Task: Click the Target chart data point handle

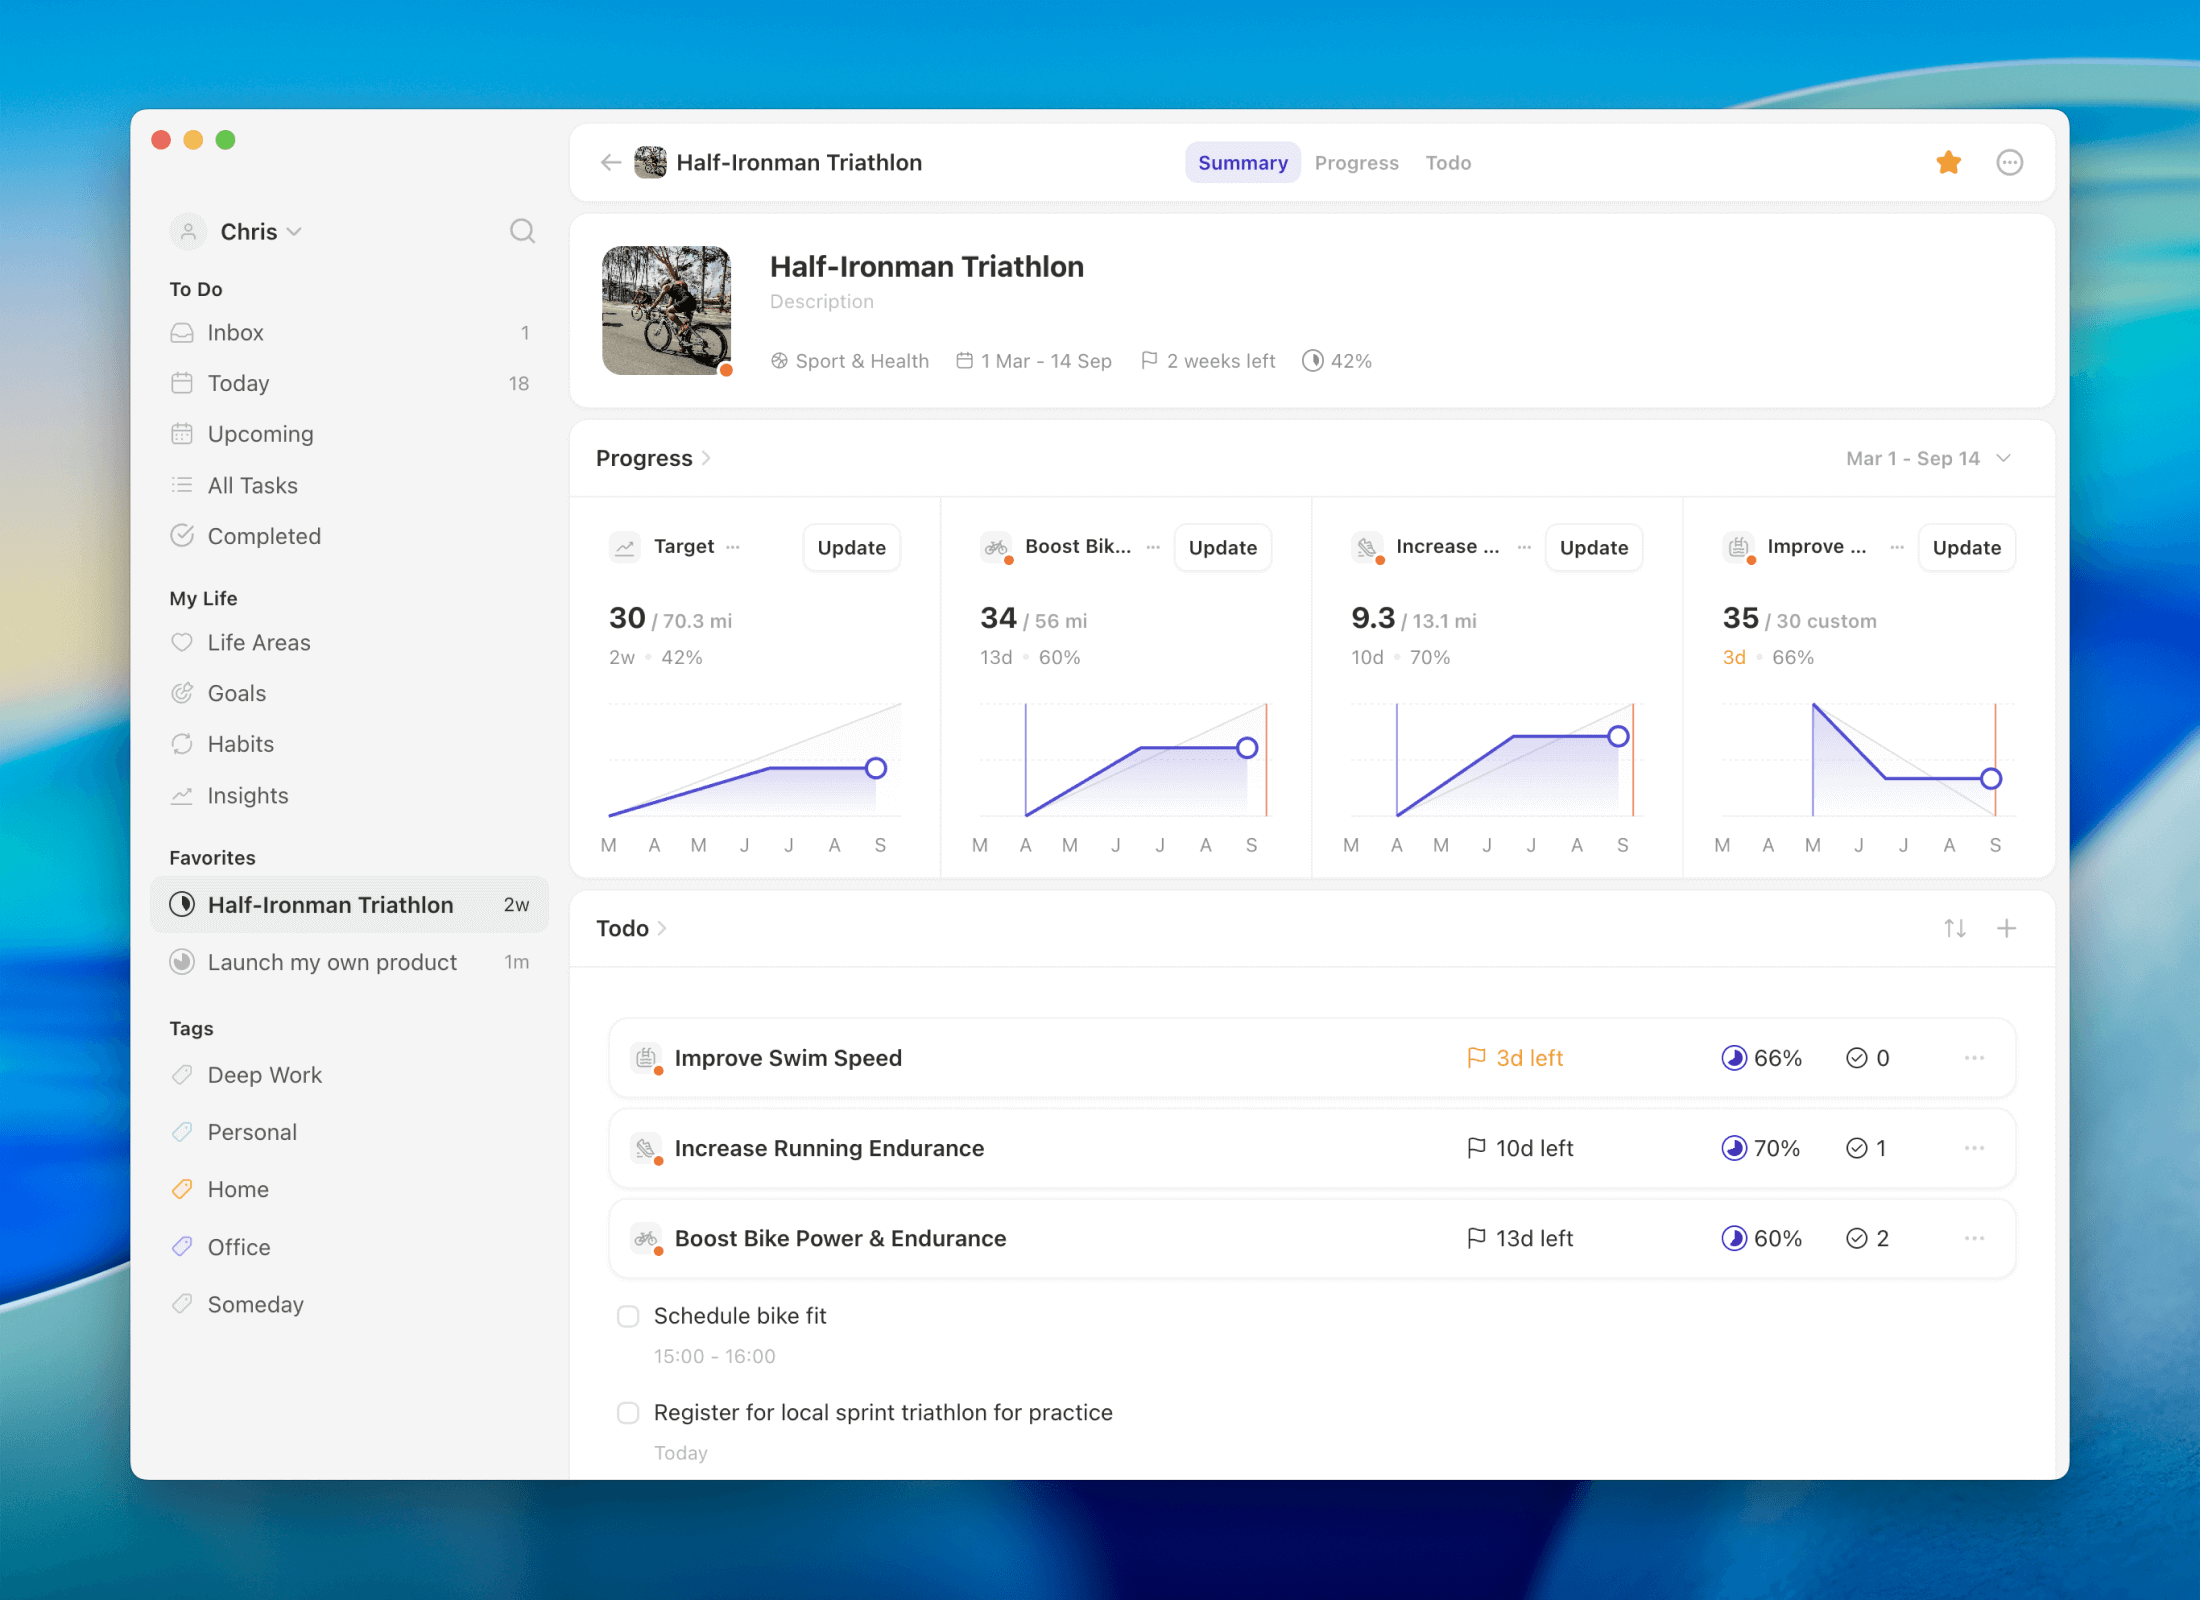Action: (x=876, y=768)
